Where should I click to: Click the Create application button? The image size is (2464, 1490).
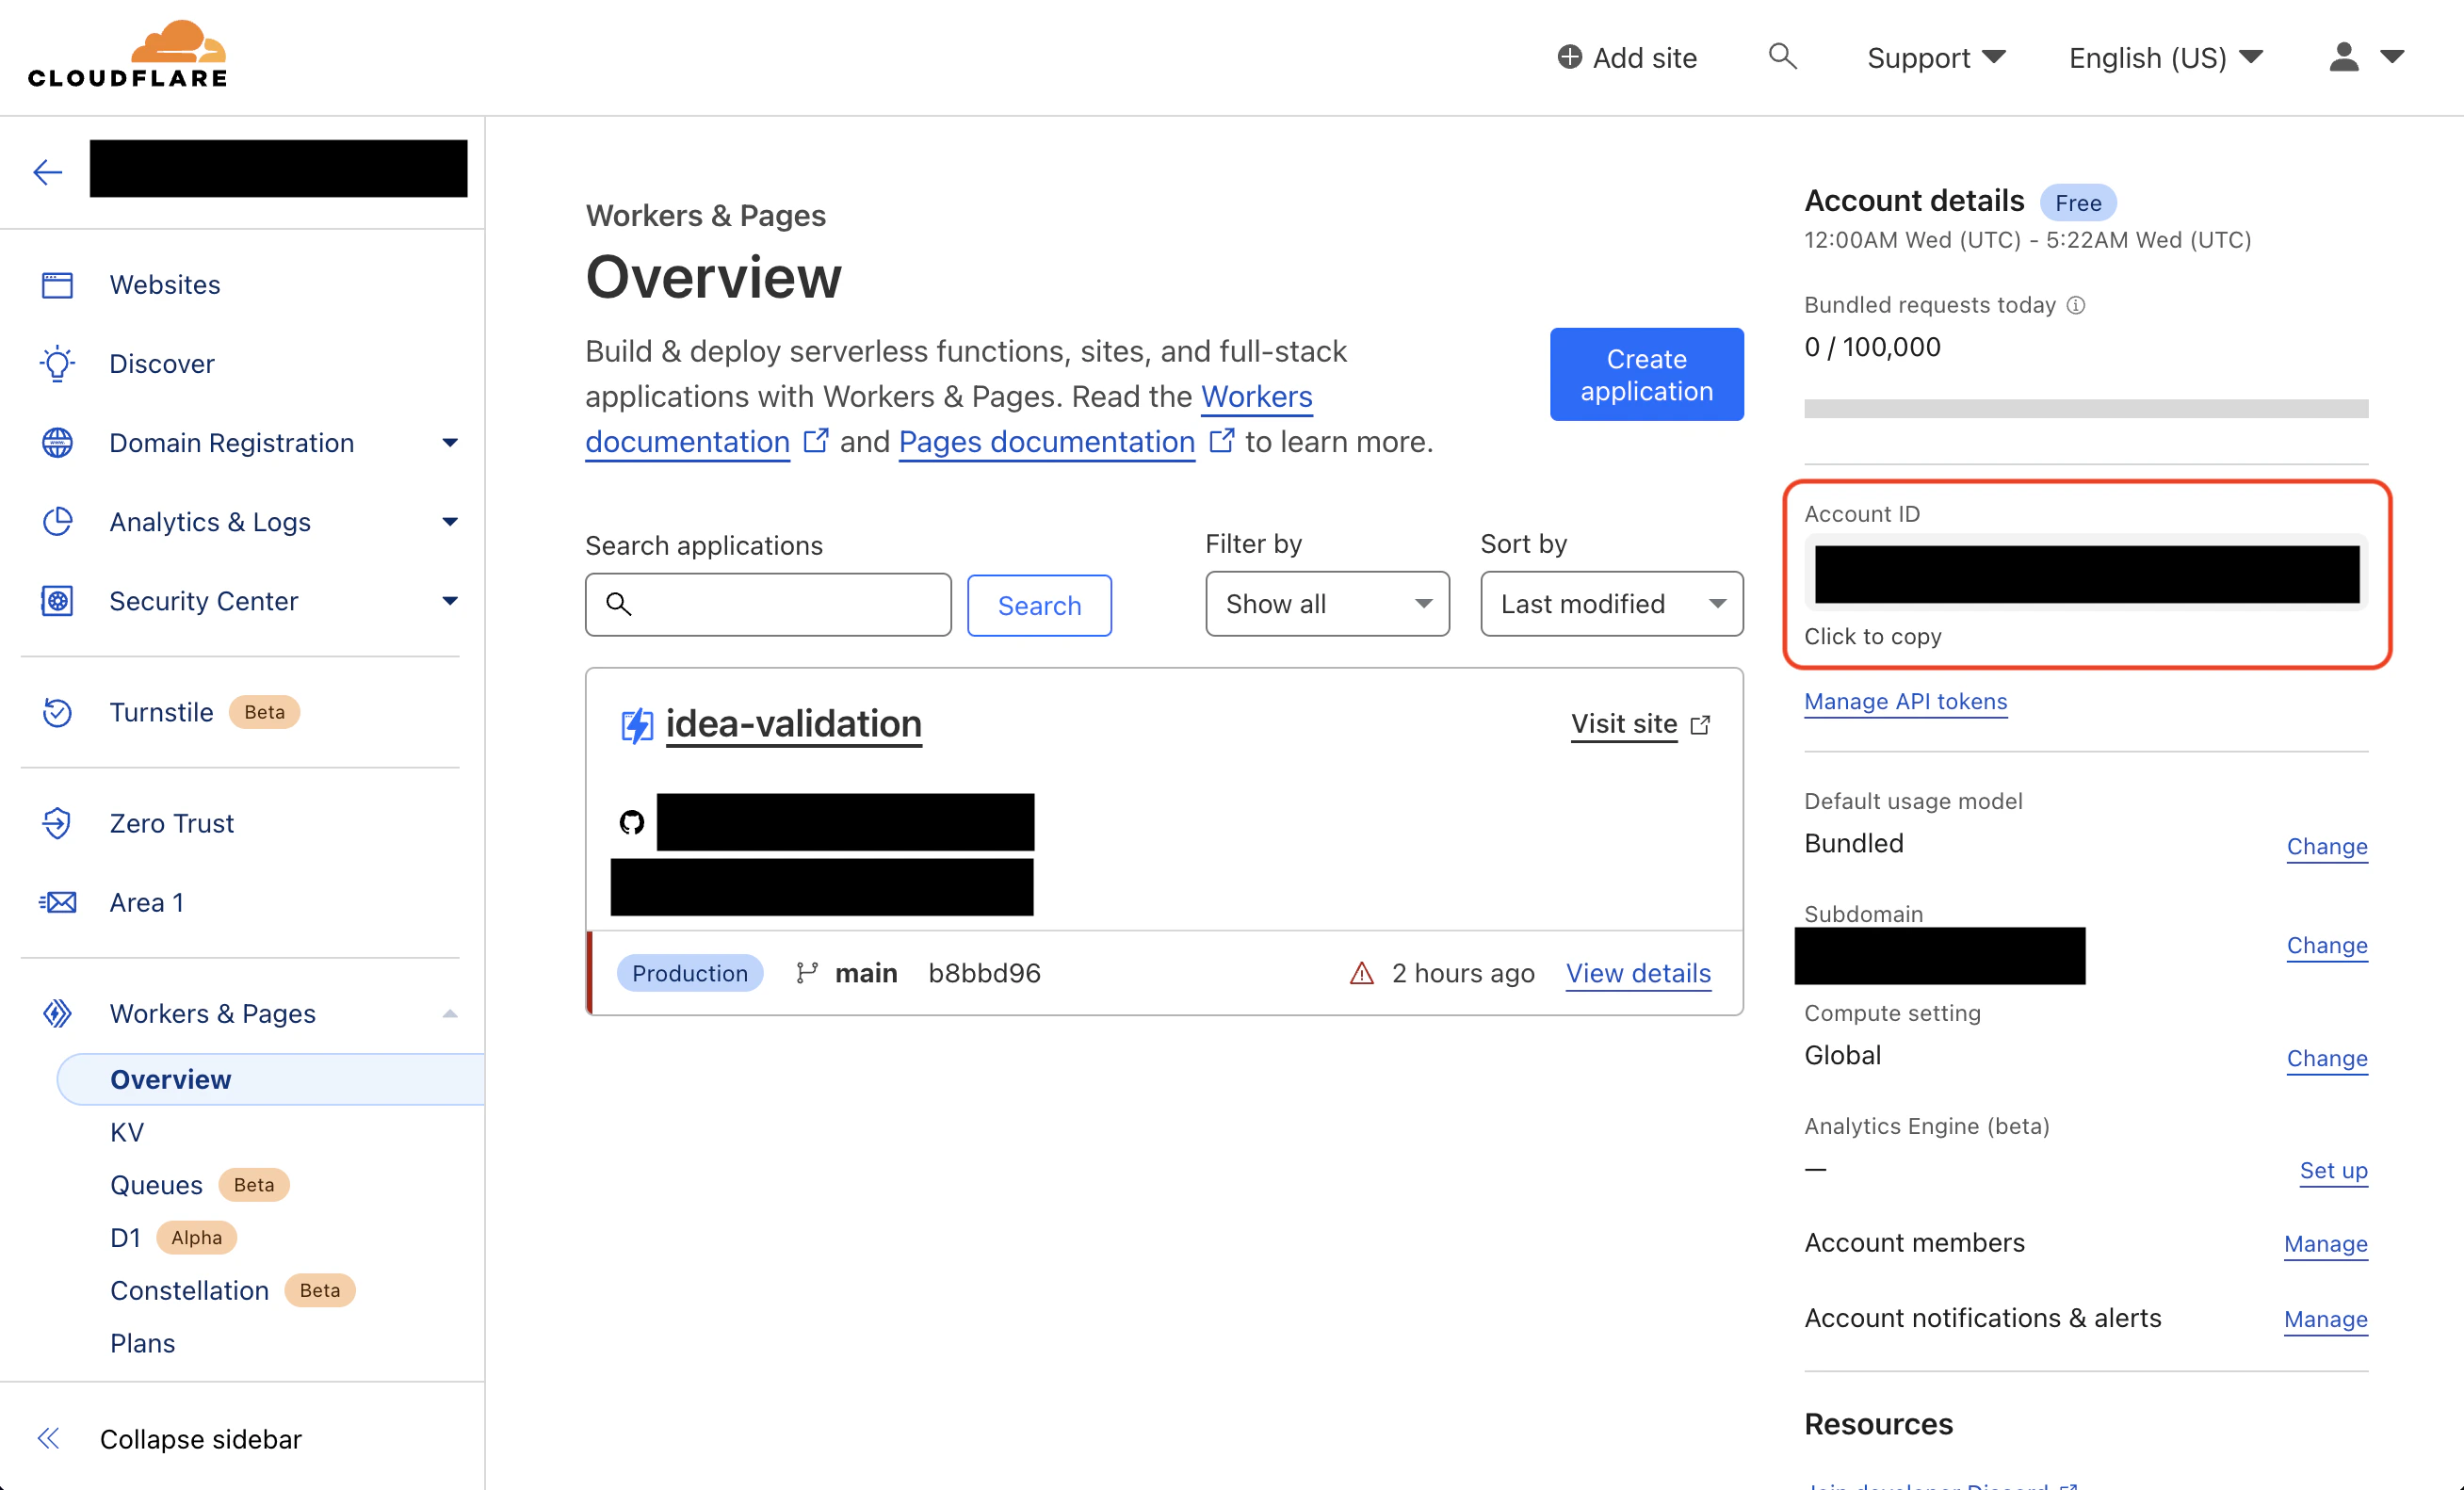pyautogui.click(x=1646, y=374)
